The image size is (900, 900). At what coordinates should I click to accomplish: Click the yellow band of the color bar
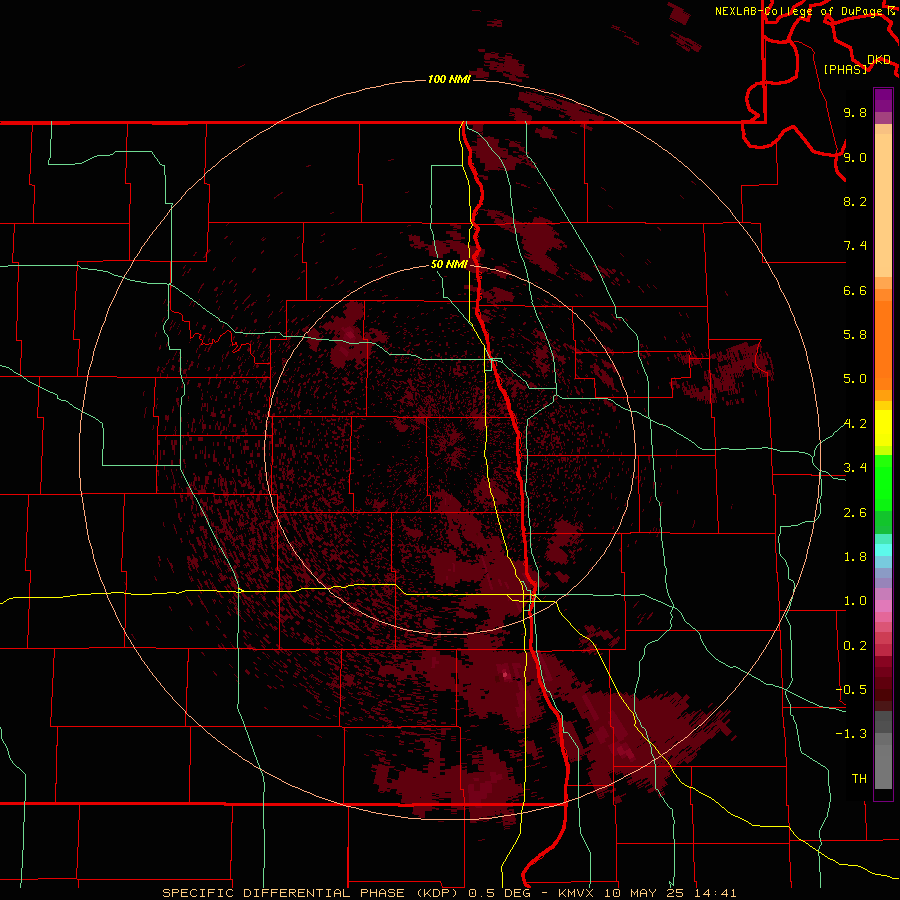click(x=883, y=428)
